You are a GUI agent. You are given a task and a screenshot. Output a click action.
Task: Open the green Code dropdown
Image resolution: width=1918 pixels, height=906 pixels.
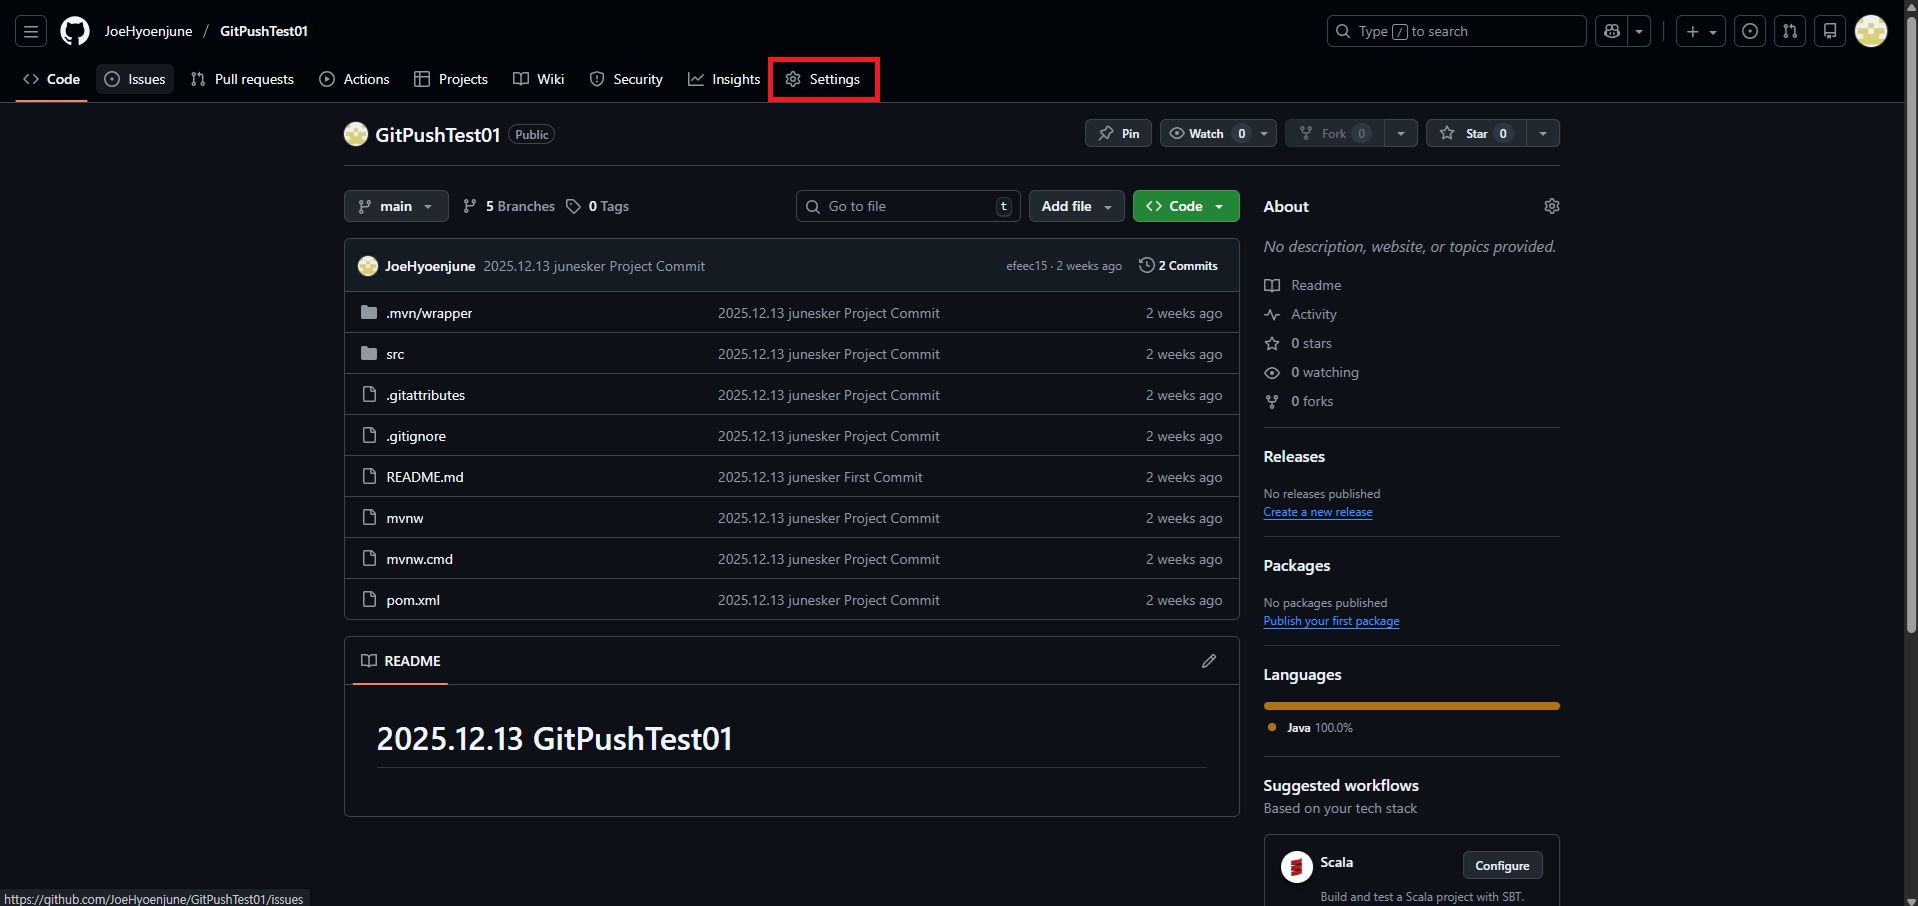(x=1186, y=206)
